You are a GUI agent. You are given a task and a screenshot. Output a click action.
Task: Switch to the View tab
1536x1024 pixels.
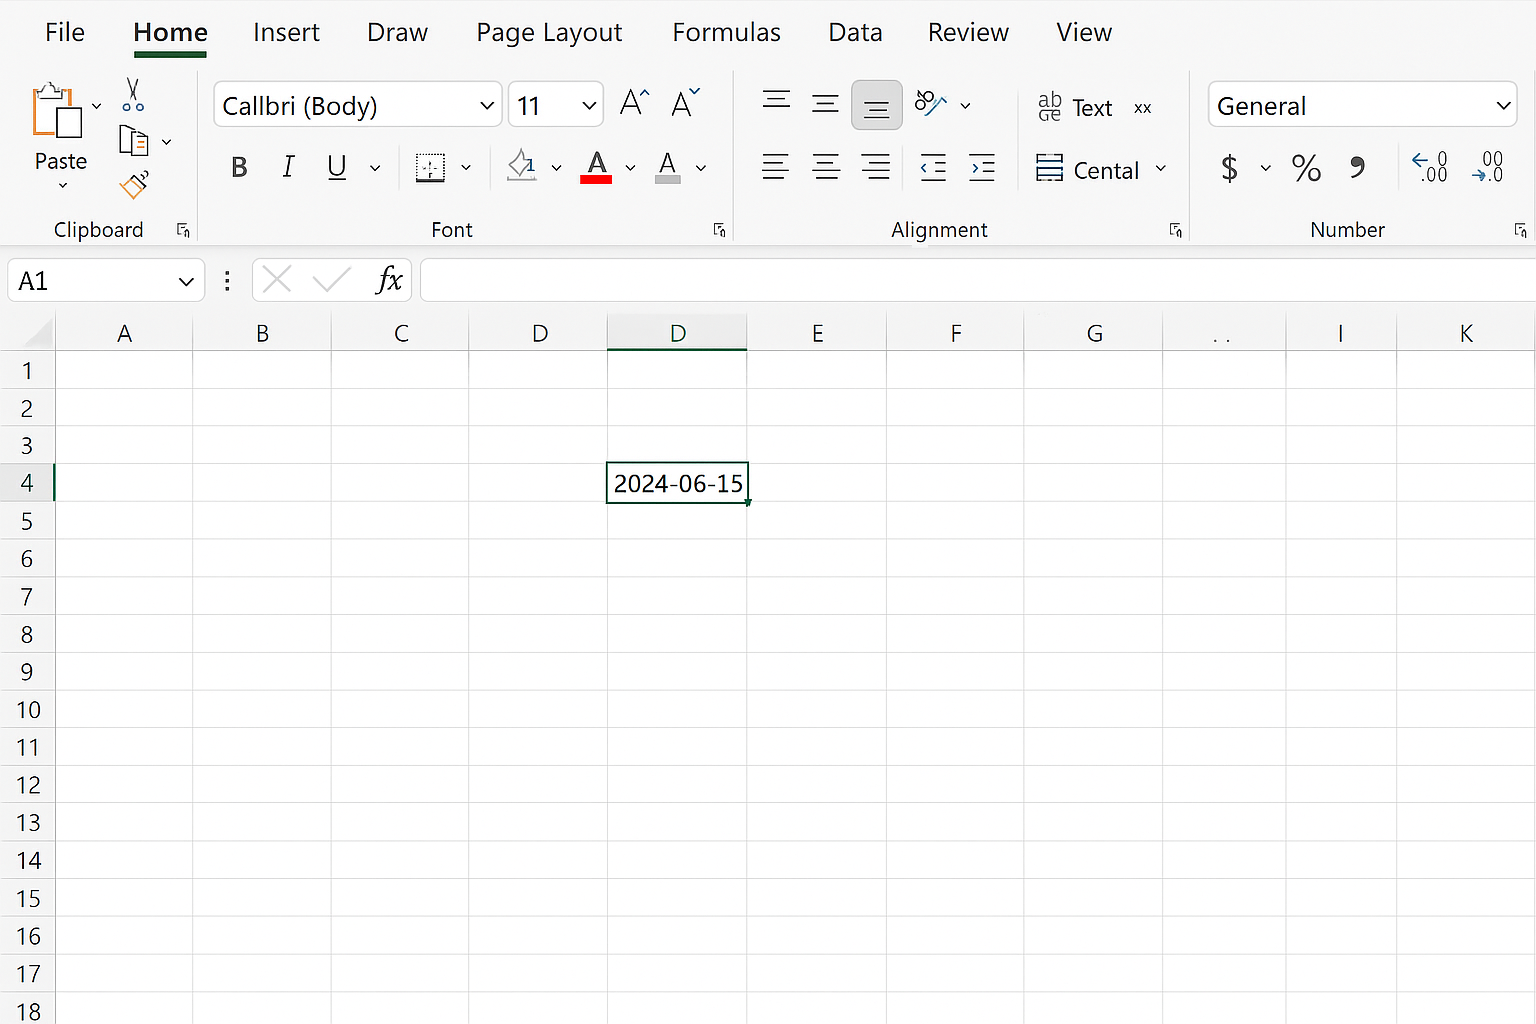coord(1084,32)
